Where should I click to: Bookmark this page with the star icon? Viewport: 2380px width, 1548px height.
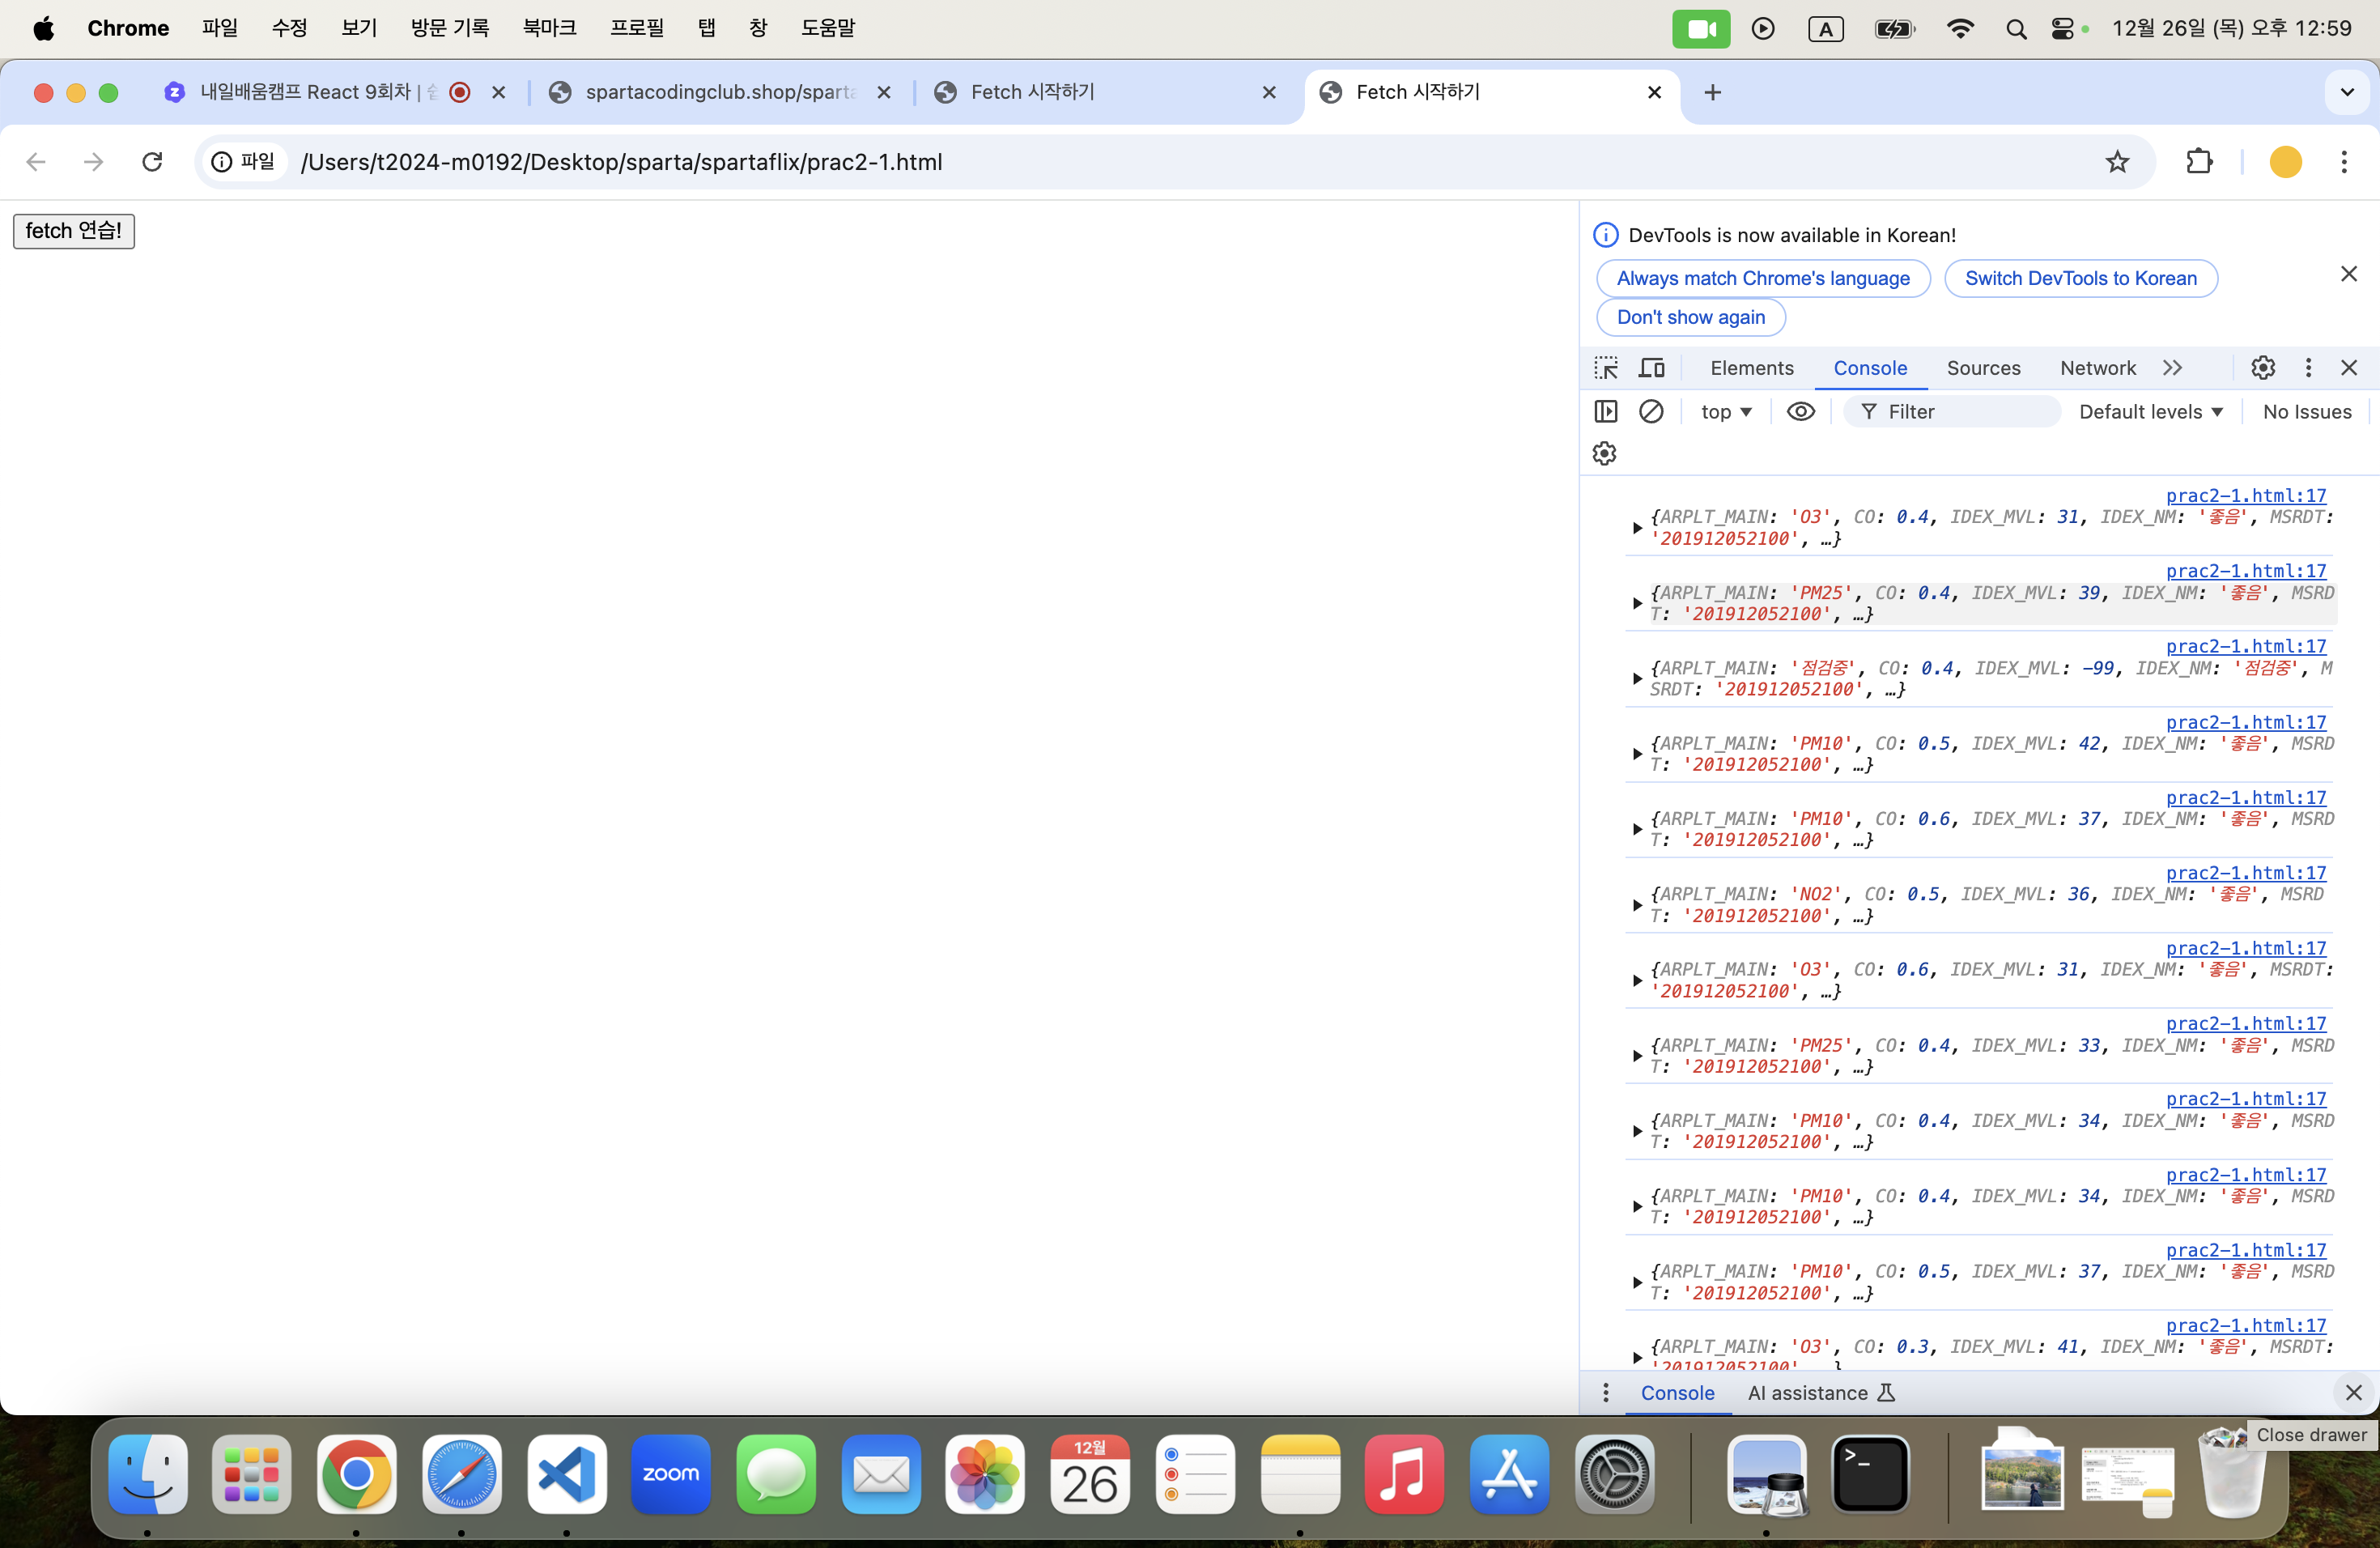pos(2117,162)
